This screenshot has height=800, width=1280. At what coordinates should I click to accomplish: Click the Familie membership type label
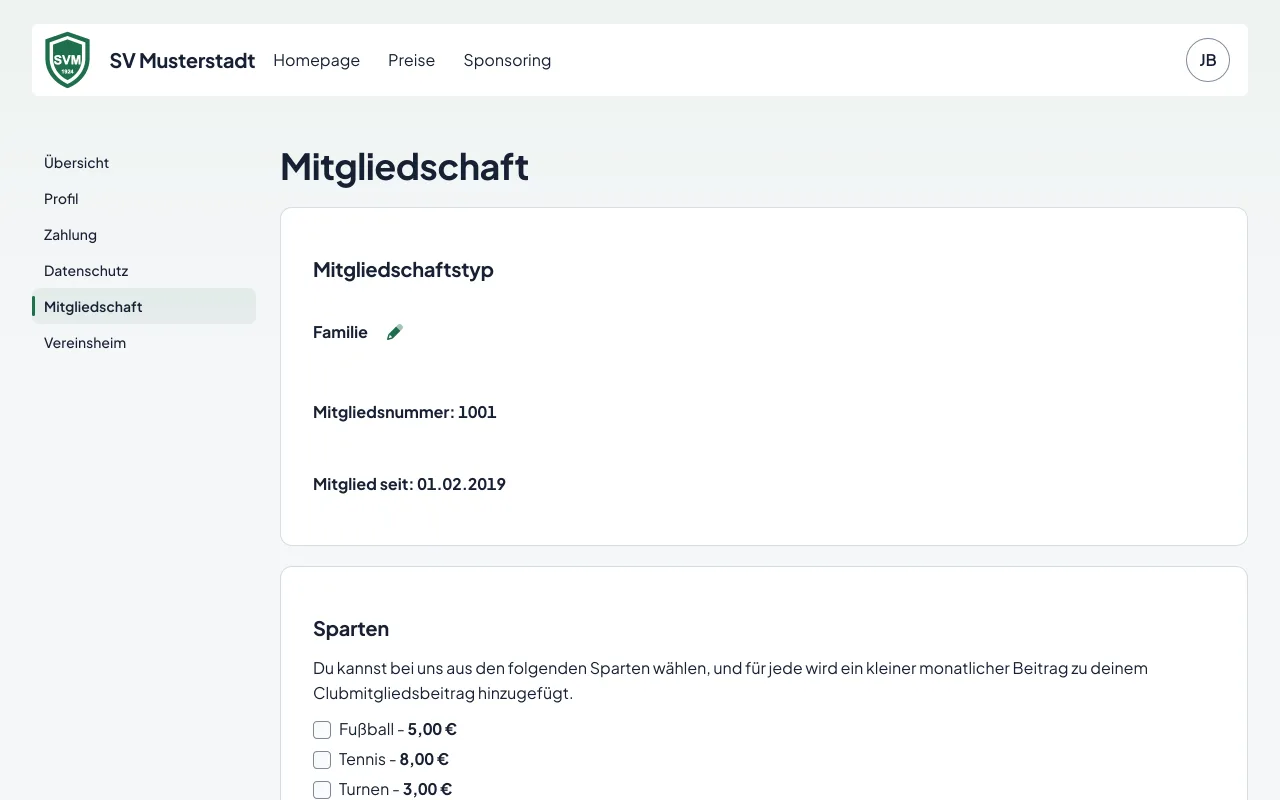[x=340, y=332]
